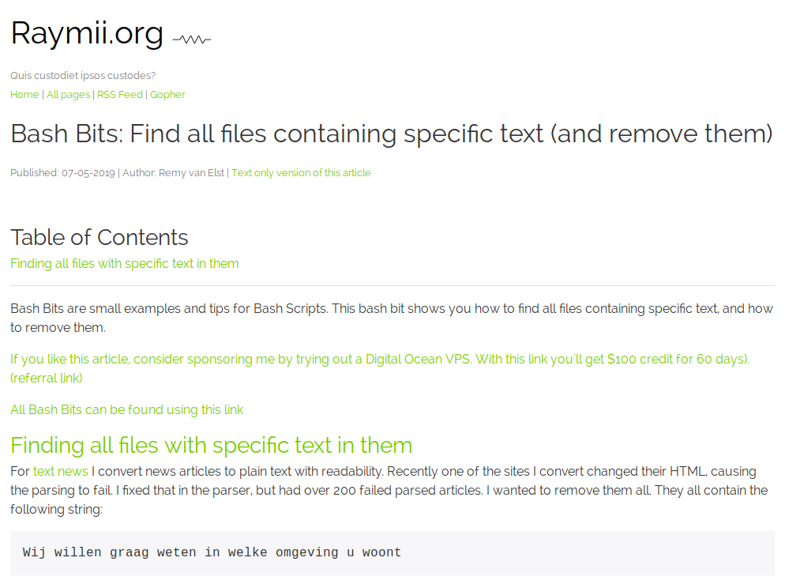Click the Published date and author line
The height and width of the screenshot is (584, 800).
(117, 173)
